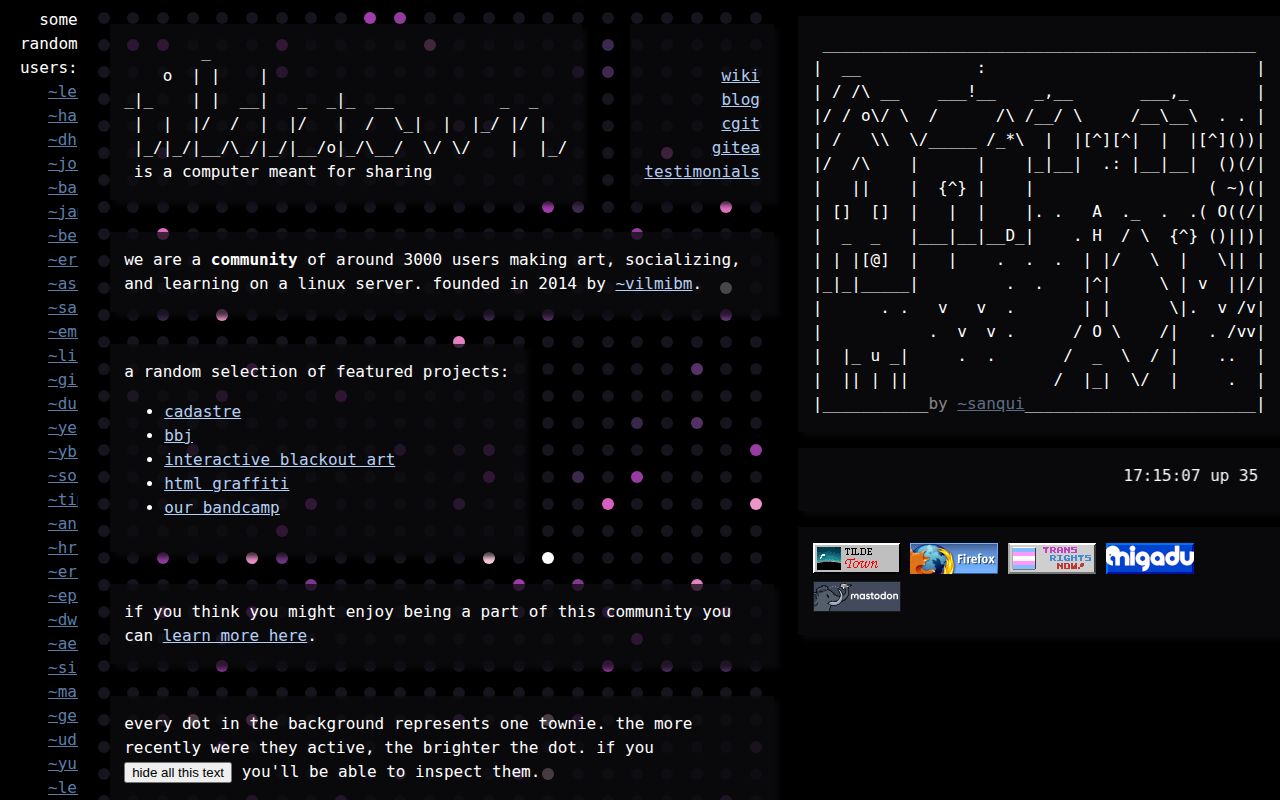
Task: Go to the blog link
Action: click(x=740, y=100)
